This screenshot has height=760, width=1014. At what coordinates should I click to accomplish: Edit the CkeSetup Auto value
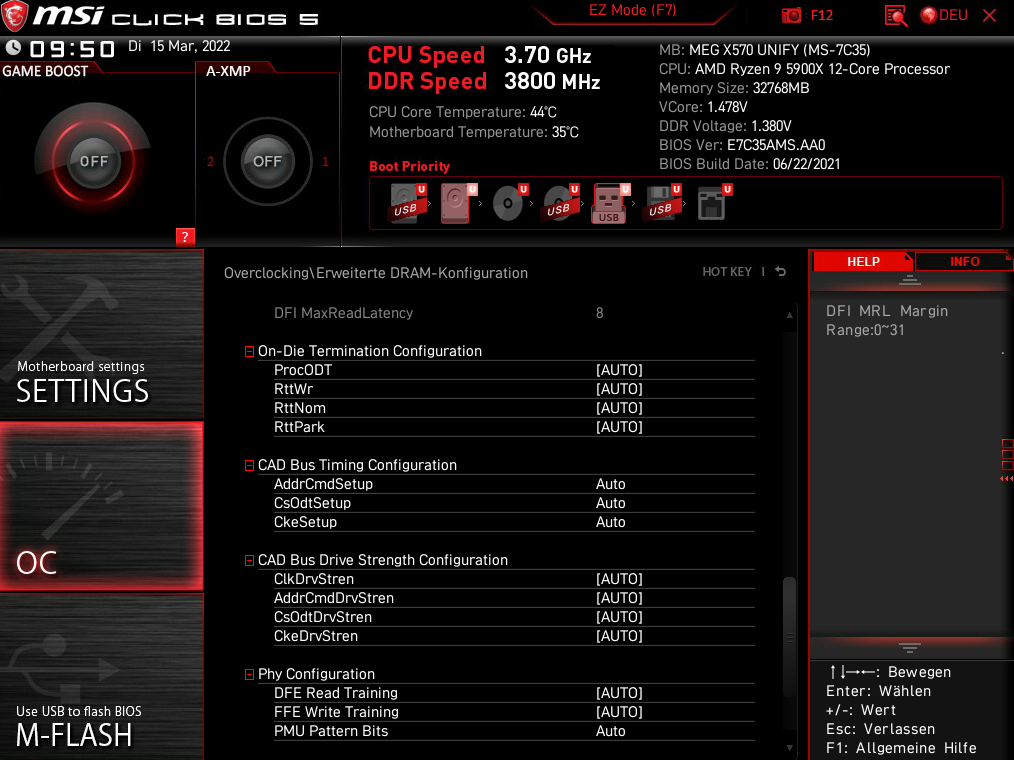coord(610,522)
